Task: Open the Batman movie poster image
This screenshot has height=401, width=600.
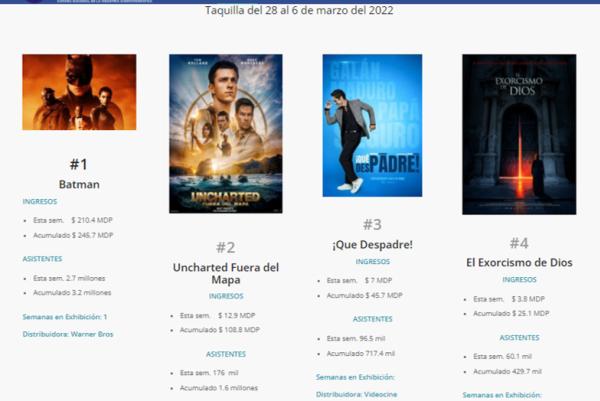Action: 79,92
